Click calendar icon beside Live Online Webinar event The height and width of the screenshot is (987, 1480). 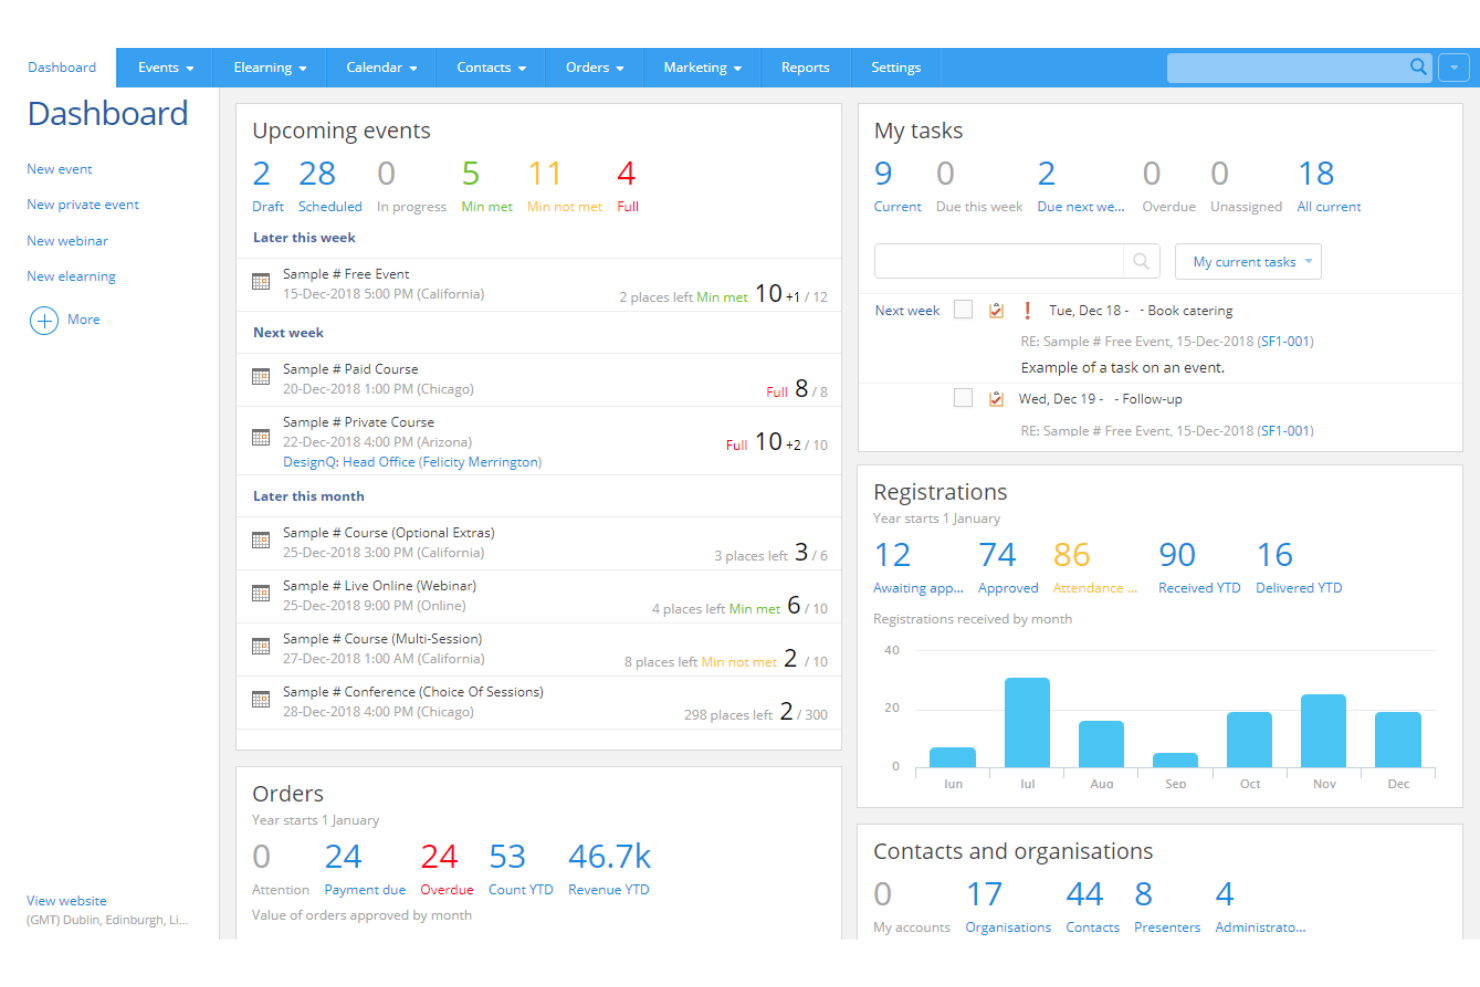(261, 594)
